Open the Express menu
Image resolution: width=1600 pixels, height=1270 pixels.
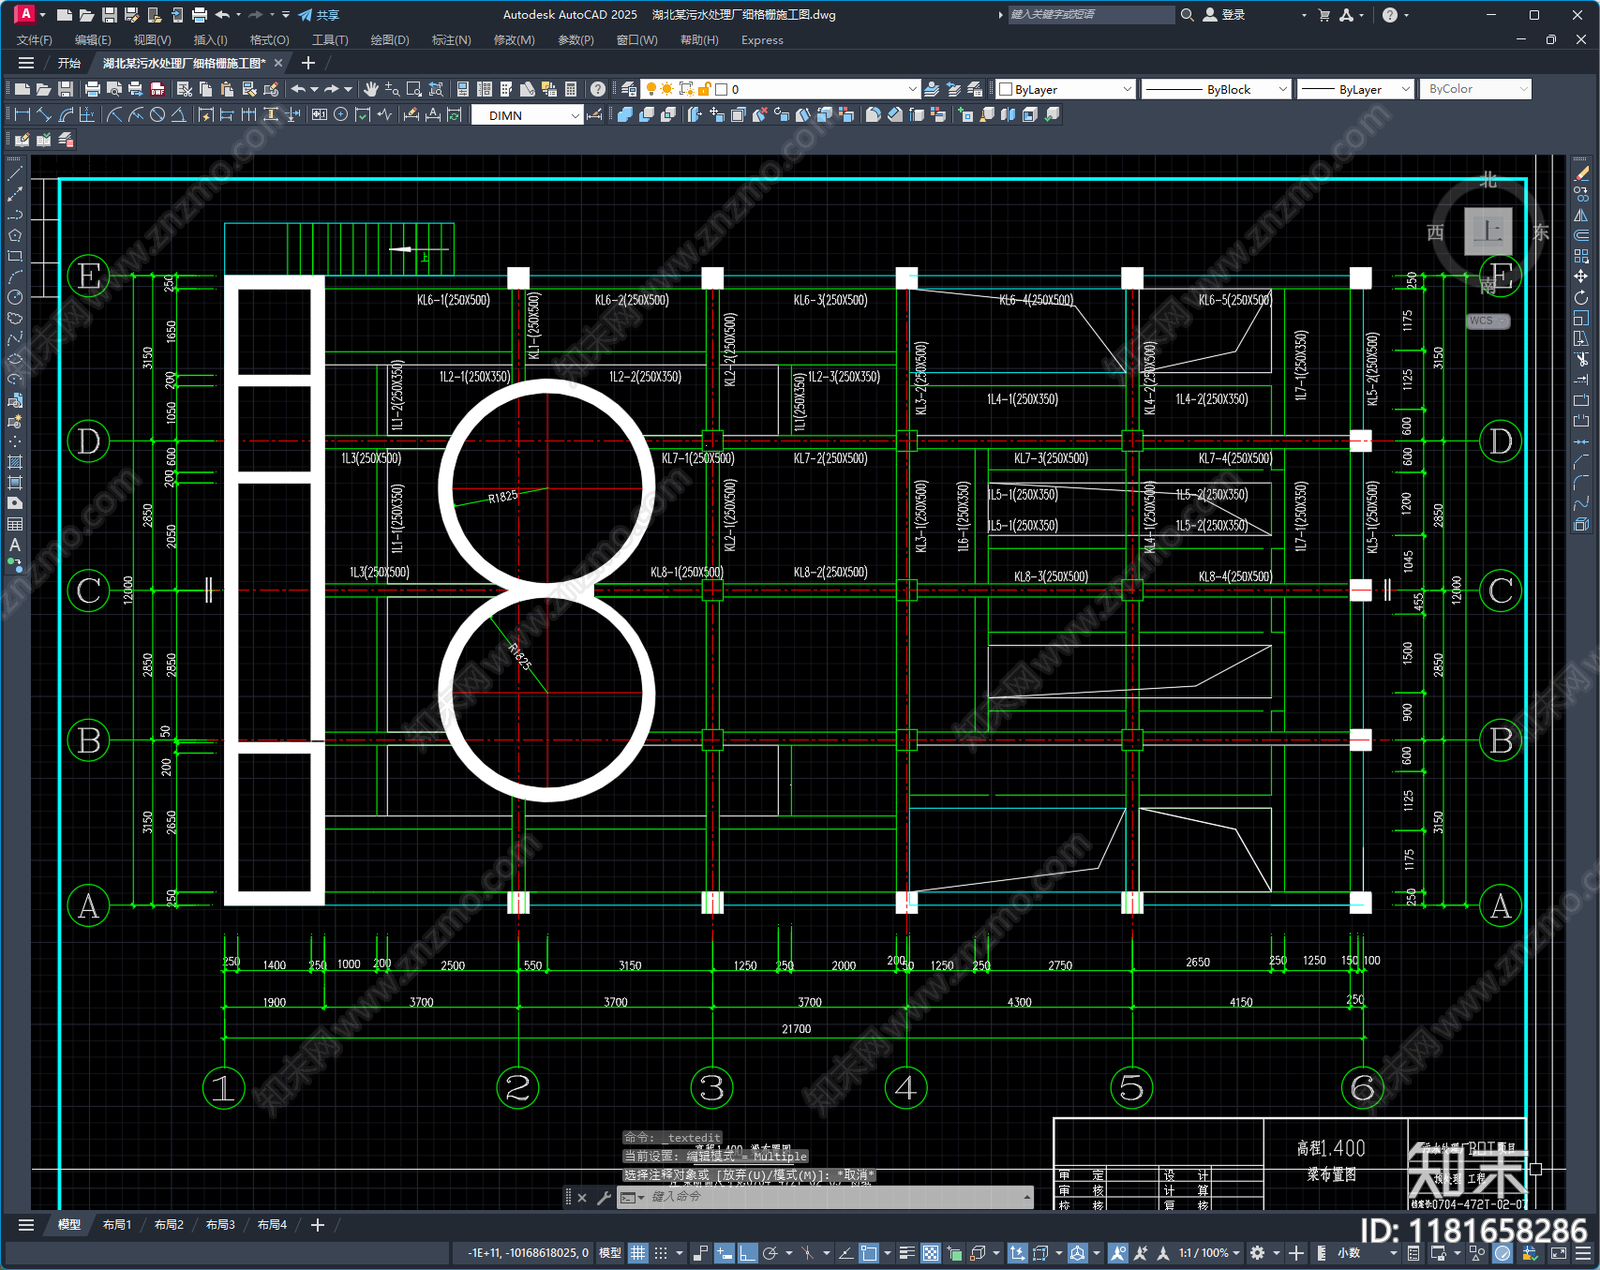(762, 40)
